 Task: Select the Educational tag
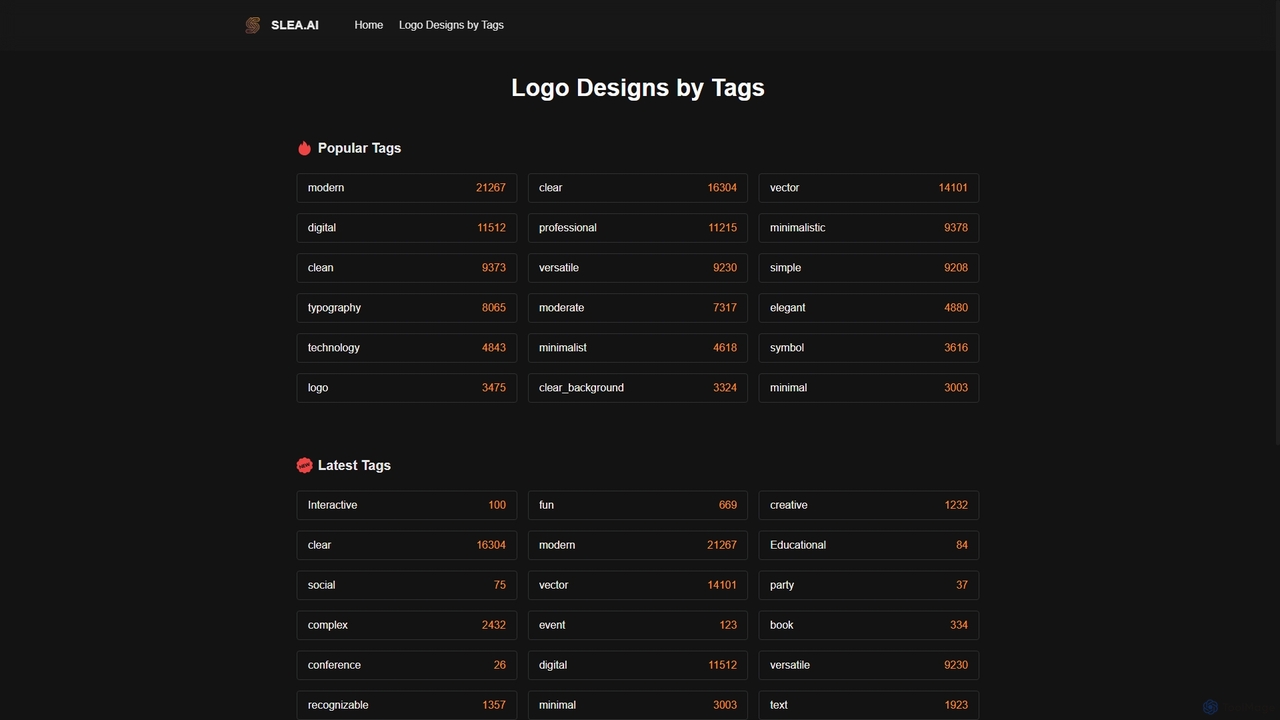click(x=869, y=545)
